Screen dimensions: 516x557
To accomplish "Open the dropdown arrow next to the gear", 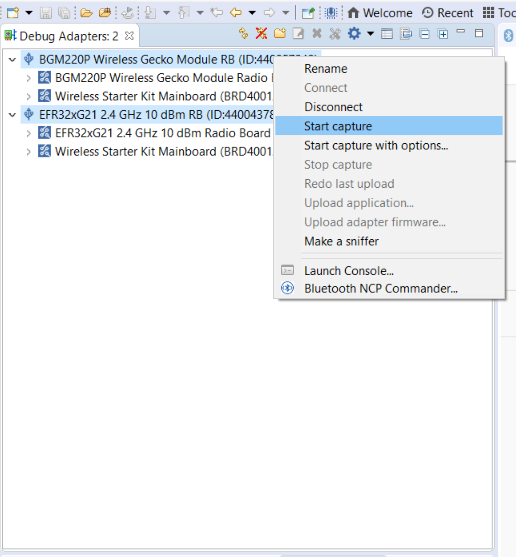I will [370, 34].
